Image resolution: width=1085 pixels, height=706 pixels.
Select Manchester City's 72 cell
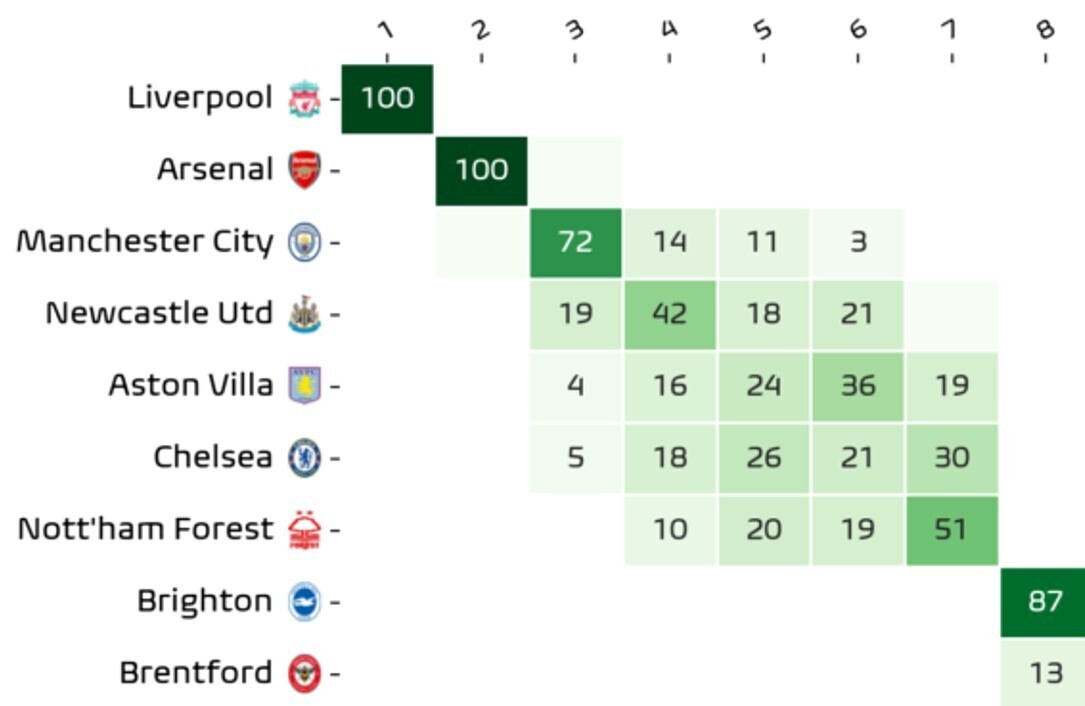pos(576,242)
